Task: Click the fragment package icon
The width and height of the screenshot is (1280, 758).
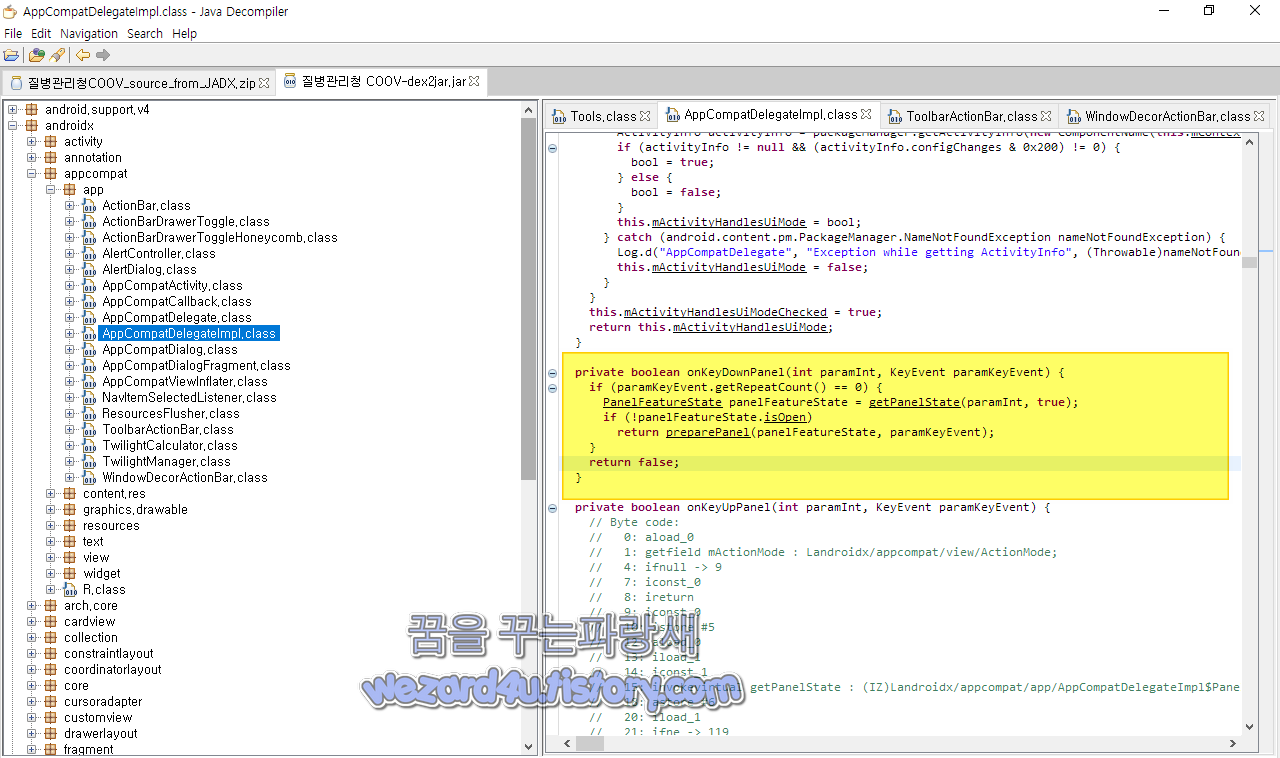Action: pyautogui.click(x=52, y=749)
